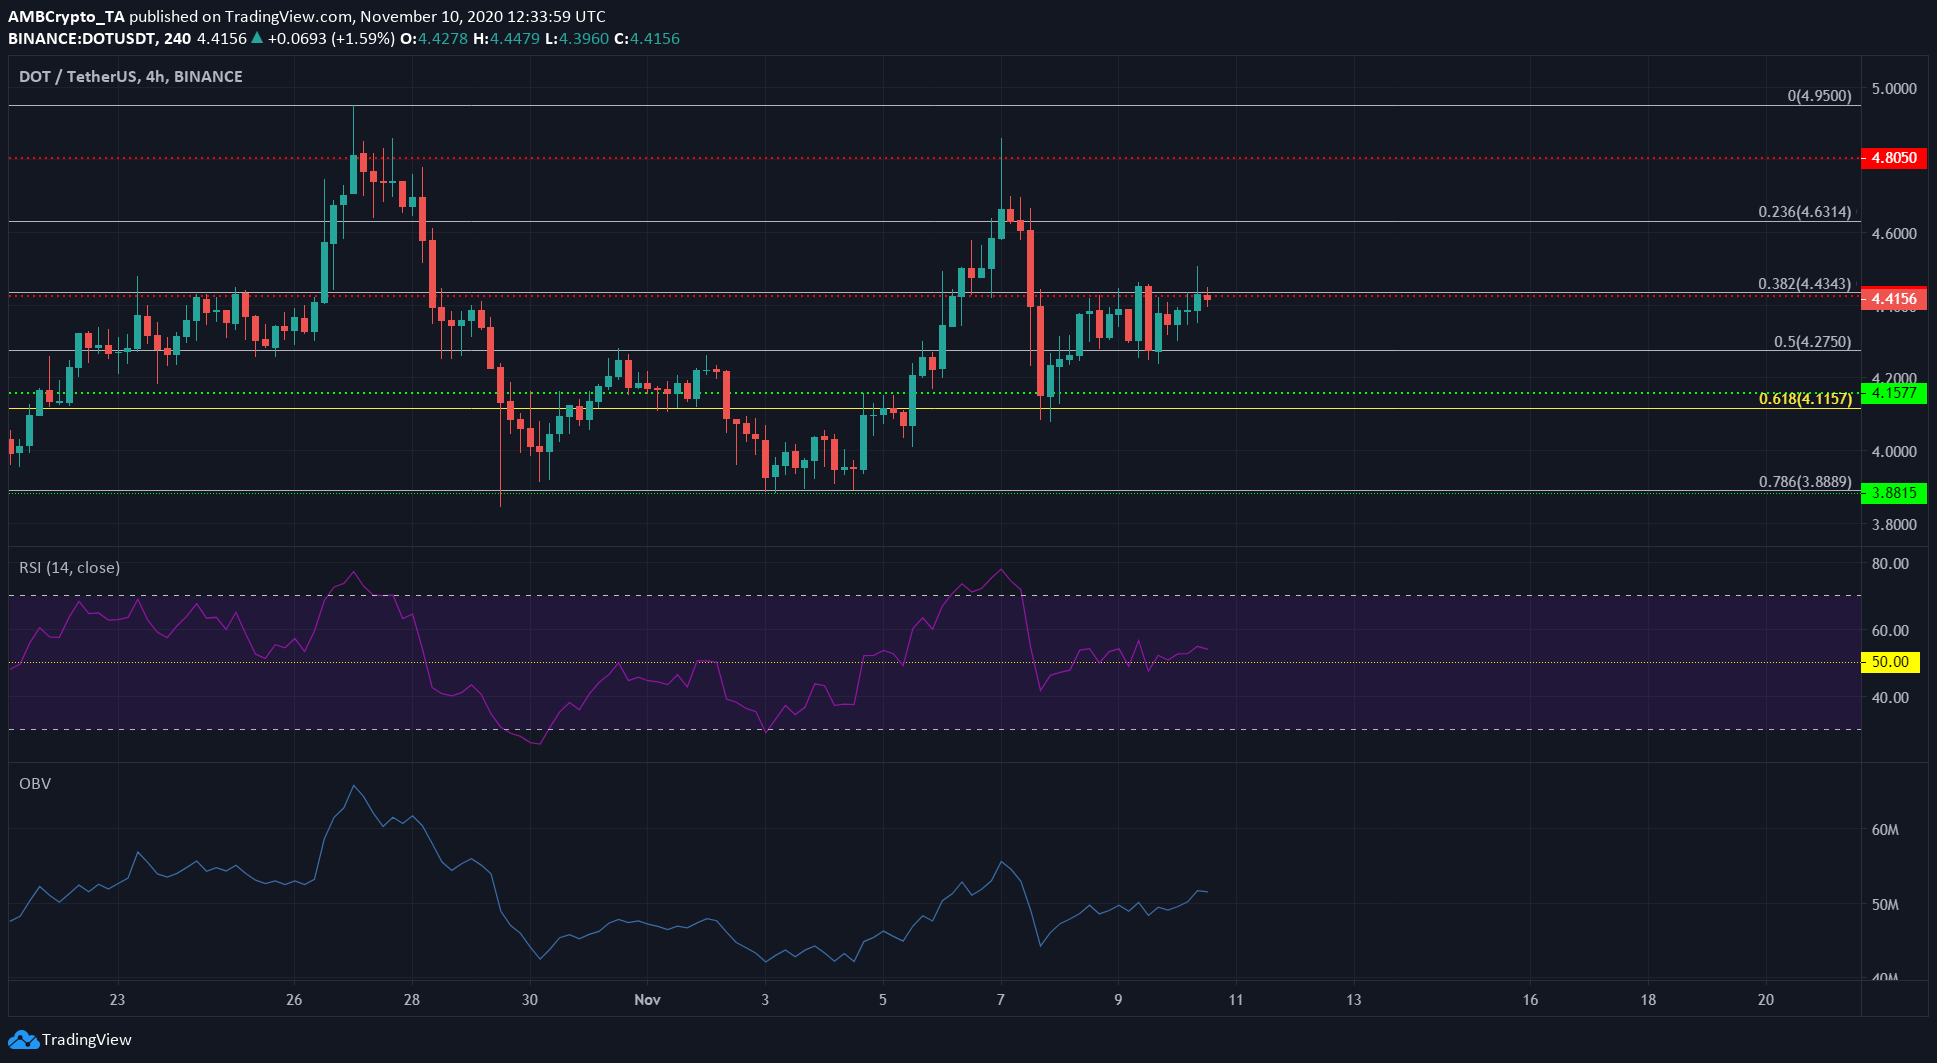This screenshot has height=1063, width=1937.
Task: Click the RSI 40.00 axis value
Action: [1890, 698]
